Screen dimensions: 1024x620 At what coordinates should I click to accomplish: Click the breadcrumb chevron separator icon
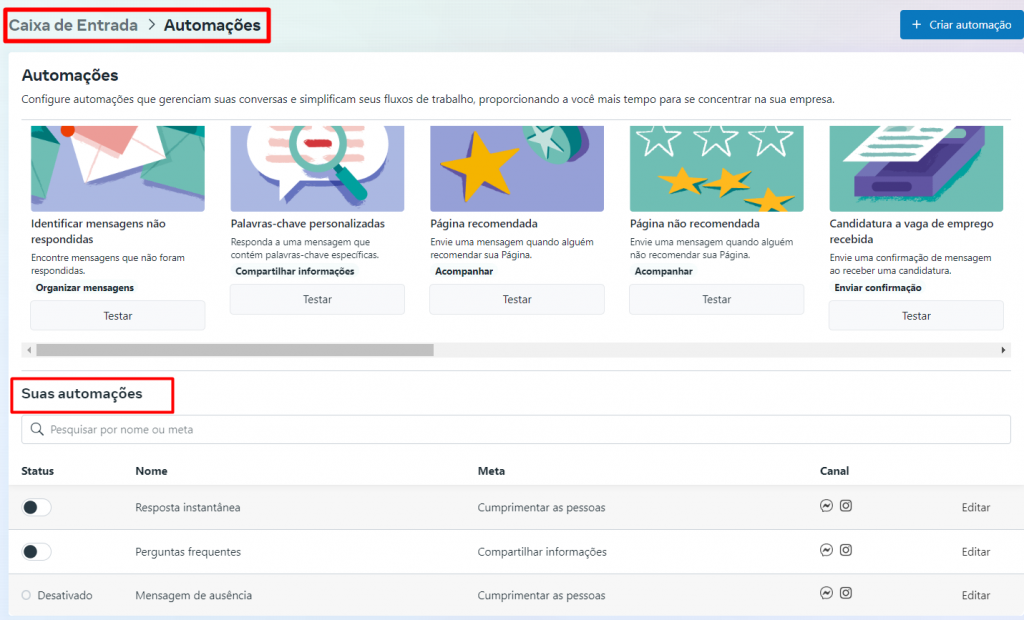(x=151, y=25)
